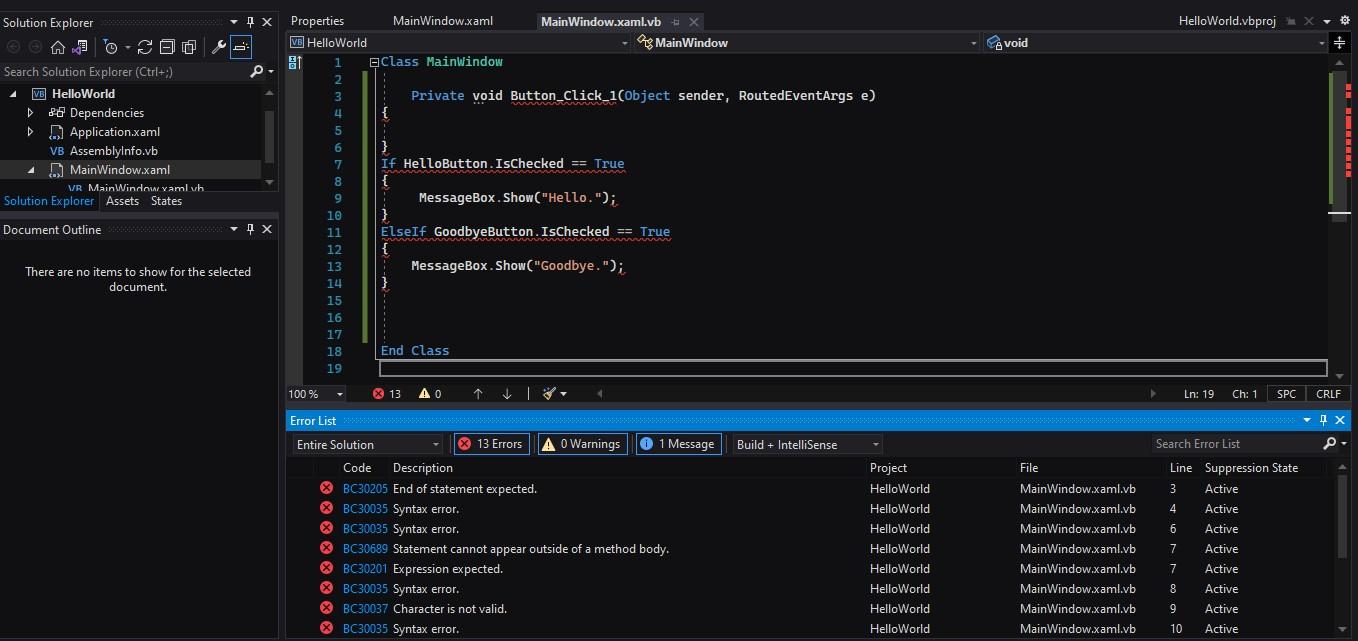Navigate to next error with the down arrow icon
1358x641 pixels.
click(507, 393)
